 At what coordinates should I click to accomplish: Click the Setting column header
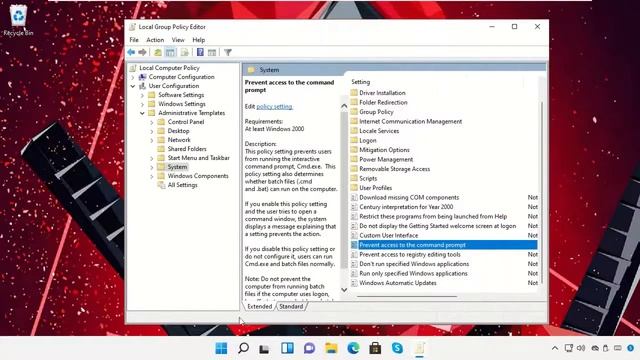361,82
